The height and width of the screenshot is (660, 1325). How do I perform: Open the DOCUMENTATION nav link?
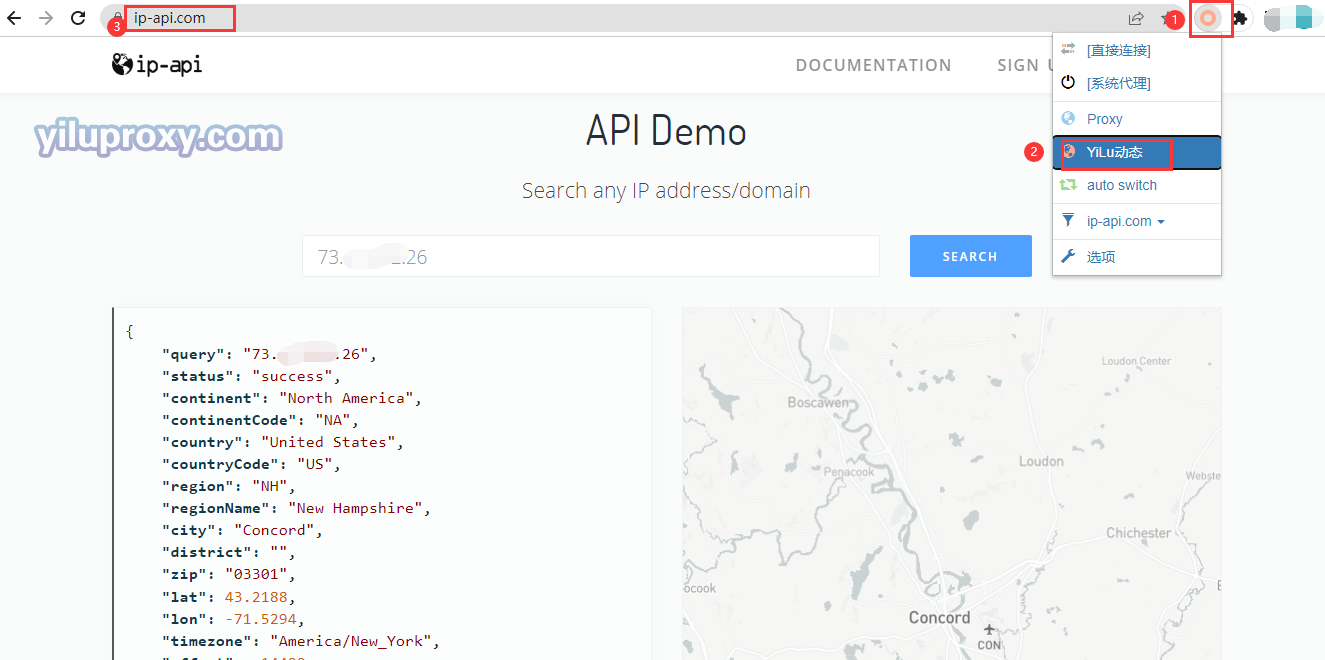click(x=873, y=65)
